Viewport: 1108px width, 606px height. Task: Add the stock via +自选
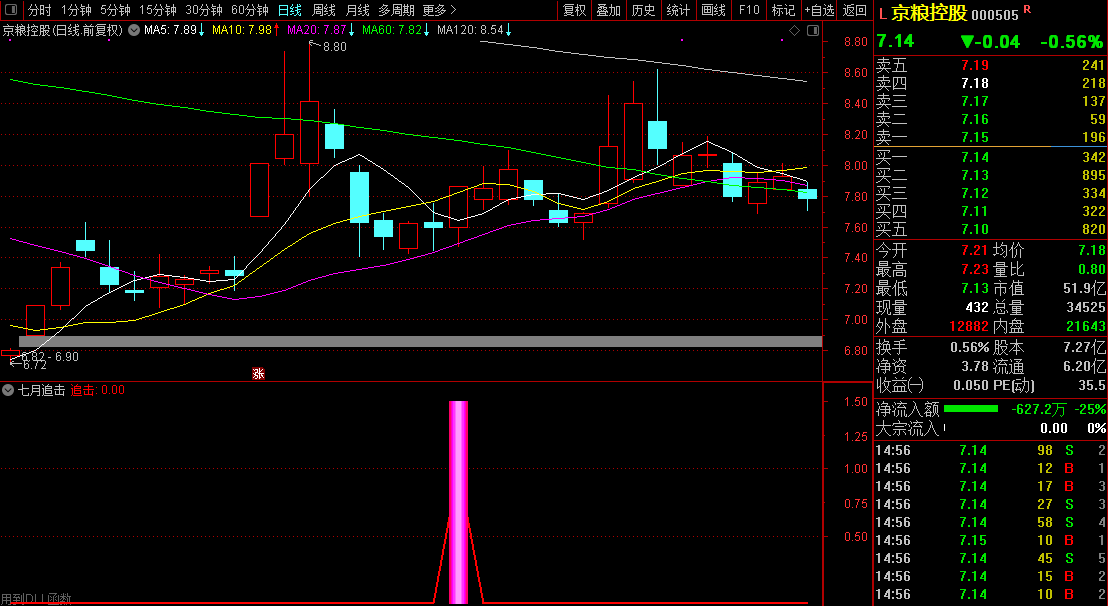click(818, 10)
